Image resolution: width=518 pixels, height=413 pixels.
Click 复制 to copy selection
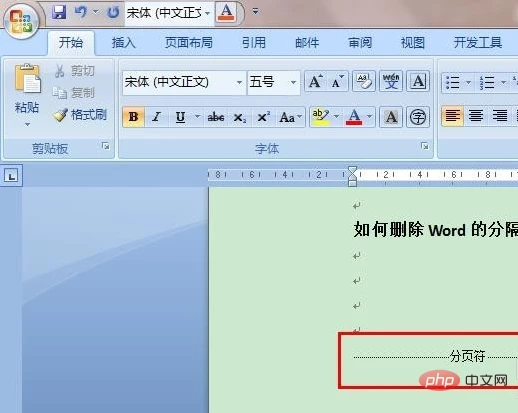click(x=74, y=93)
